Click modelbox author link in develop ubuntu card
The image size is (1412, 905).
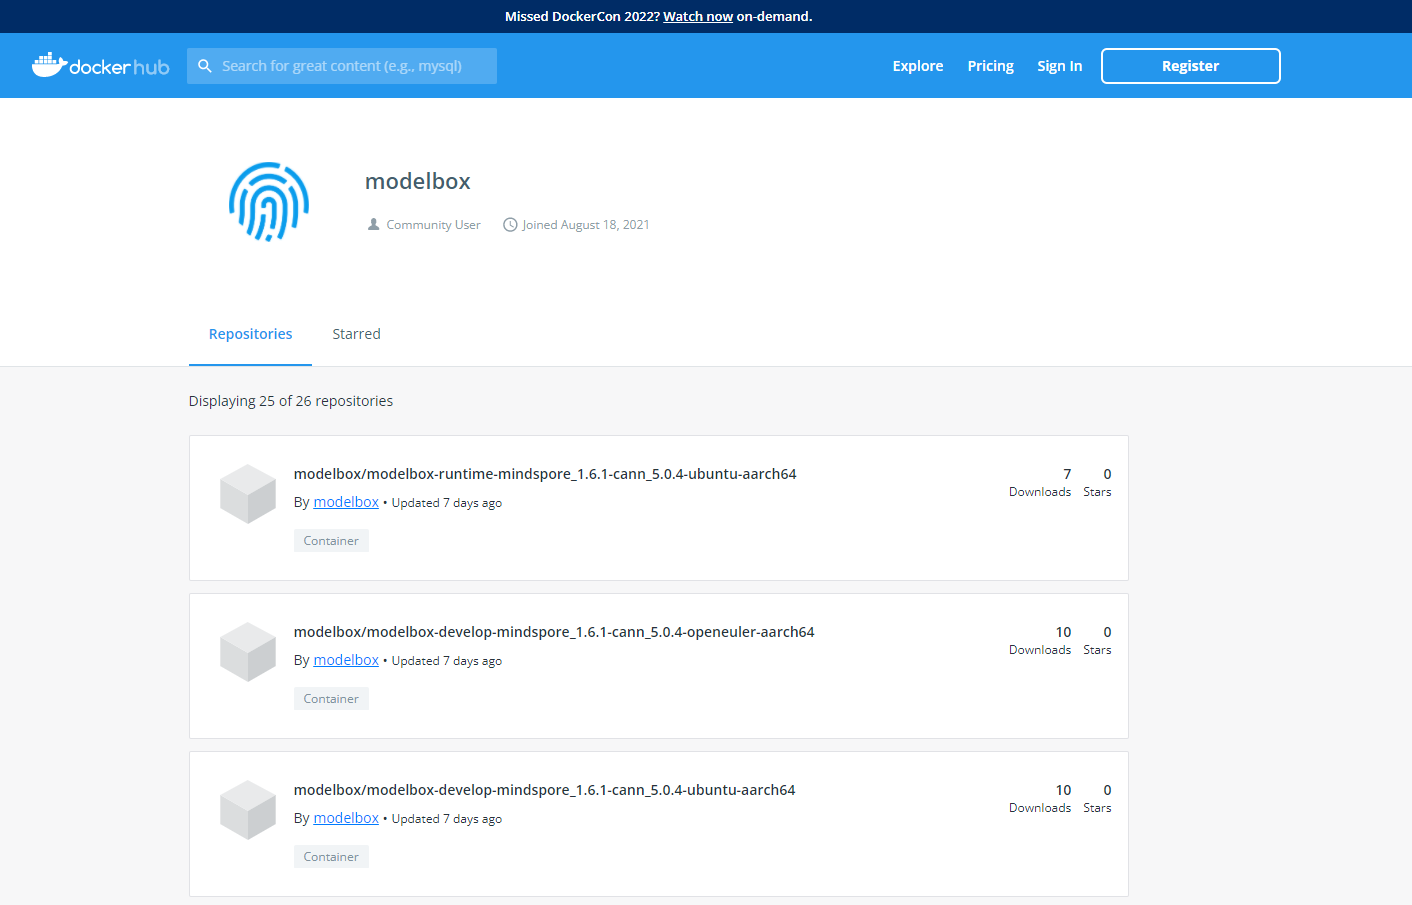coord(346,818)
